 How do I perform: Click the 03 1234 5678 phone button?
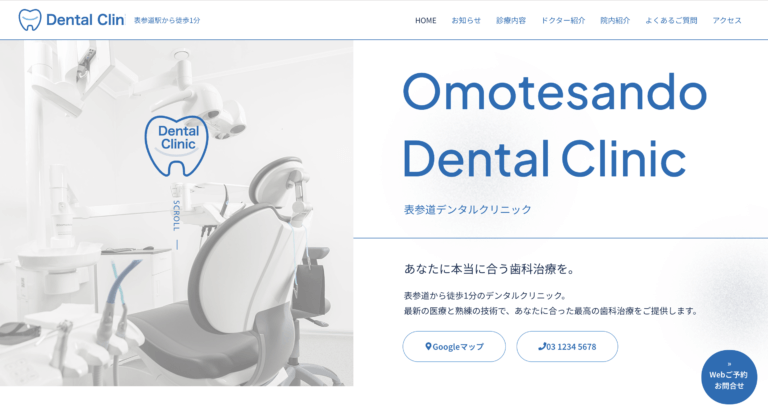567,346
